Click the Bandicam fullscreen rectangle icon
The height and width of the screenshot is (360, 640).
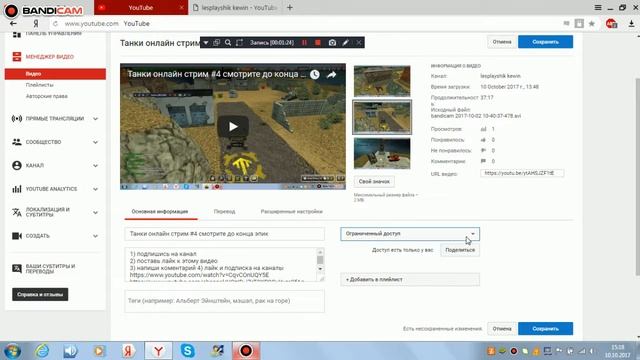(240, 42)
